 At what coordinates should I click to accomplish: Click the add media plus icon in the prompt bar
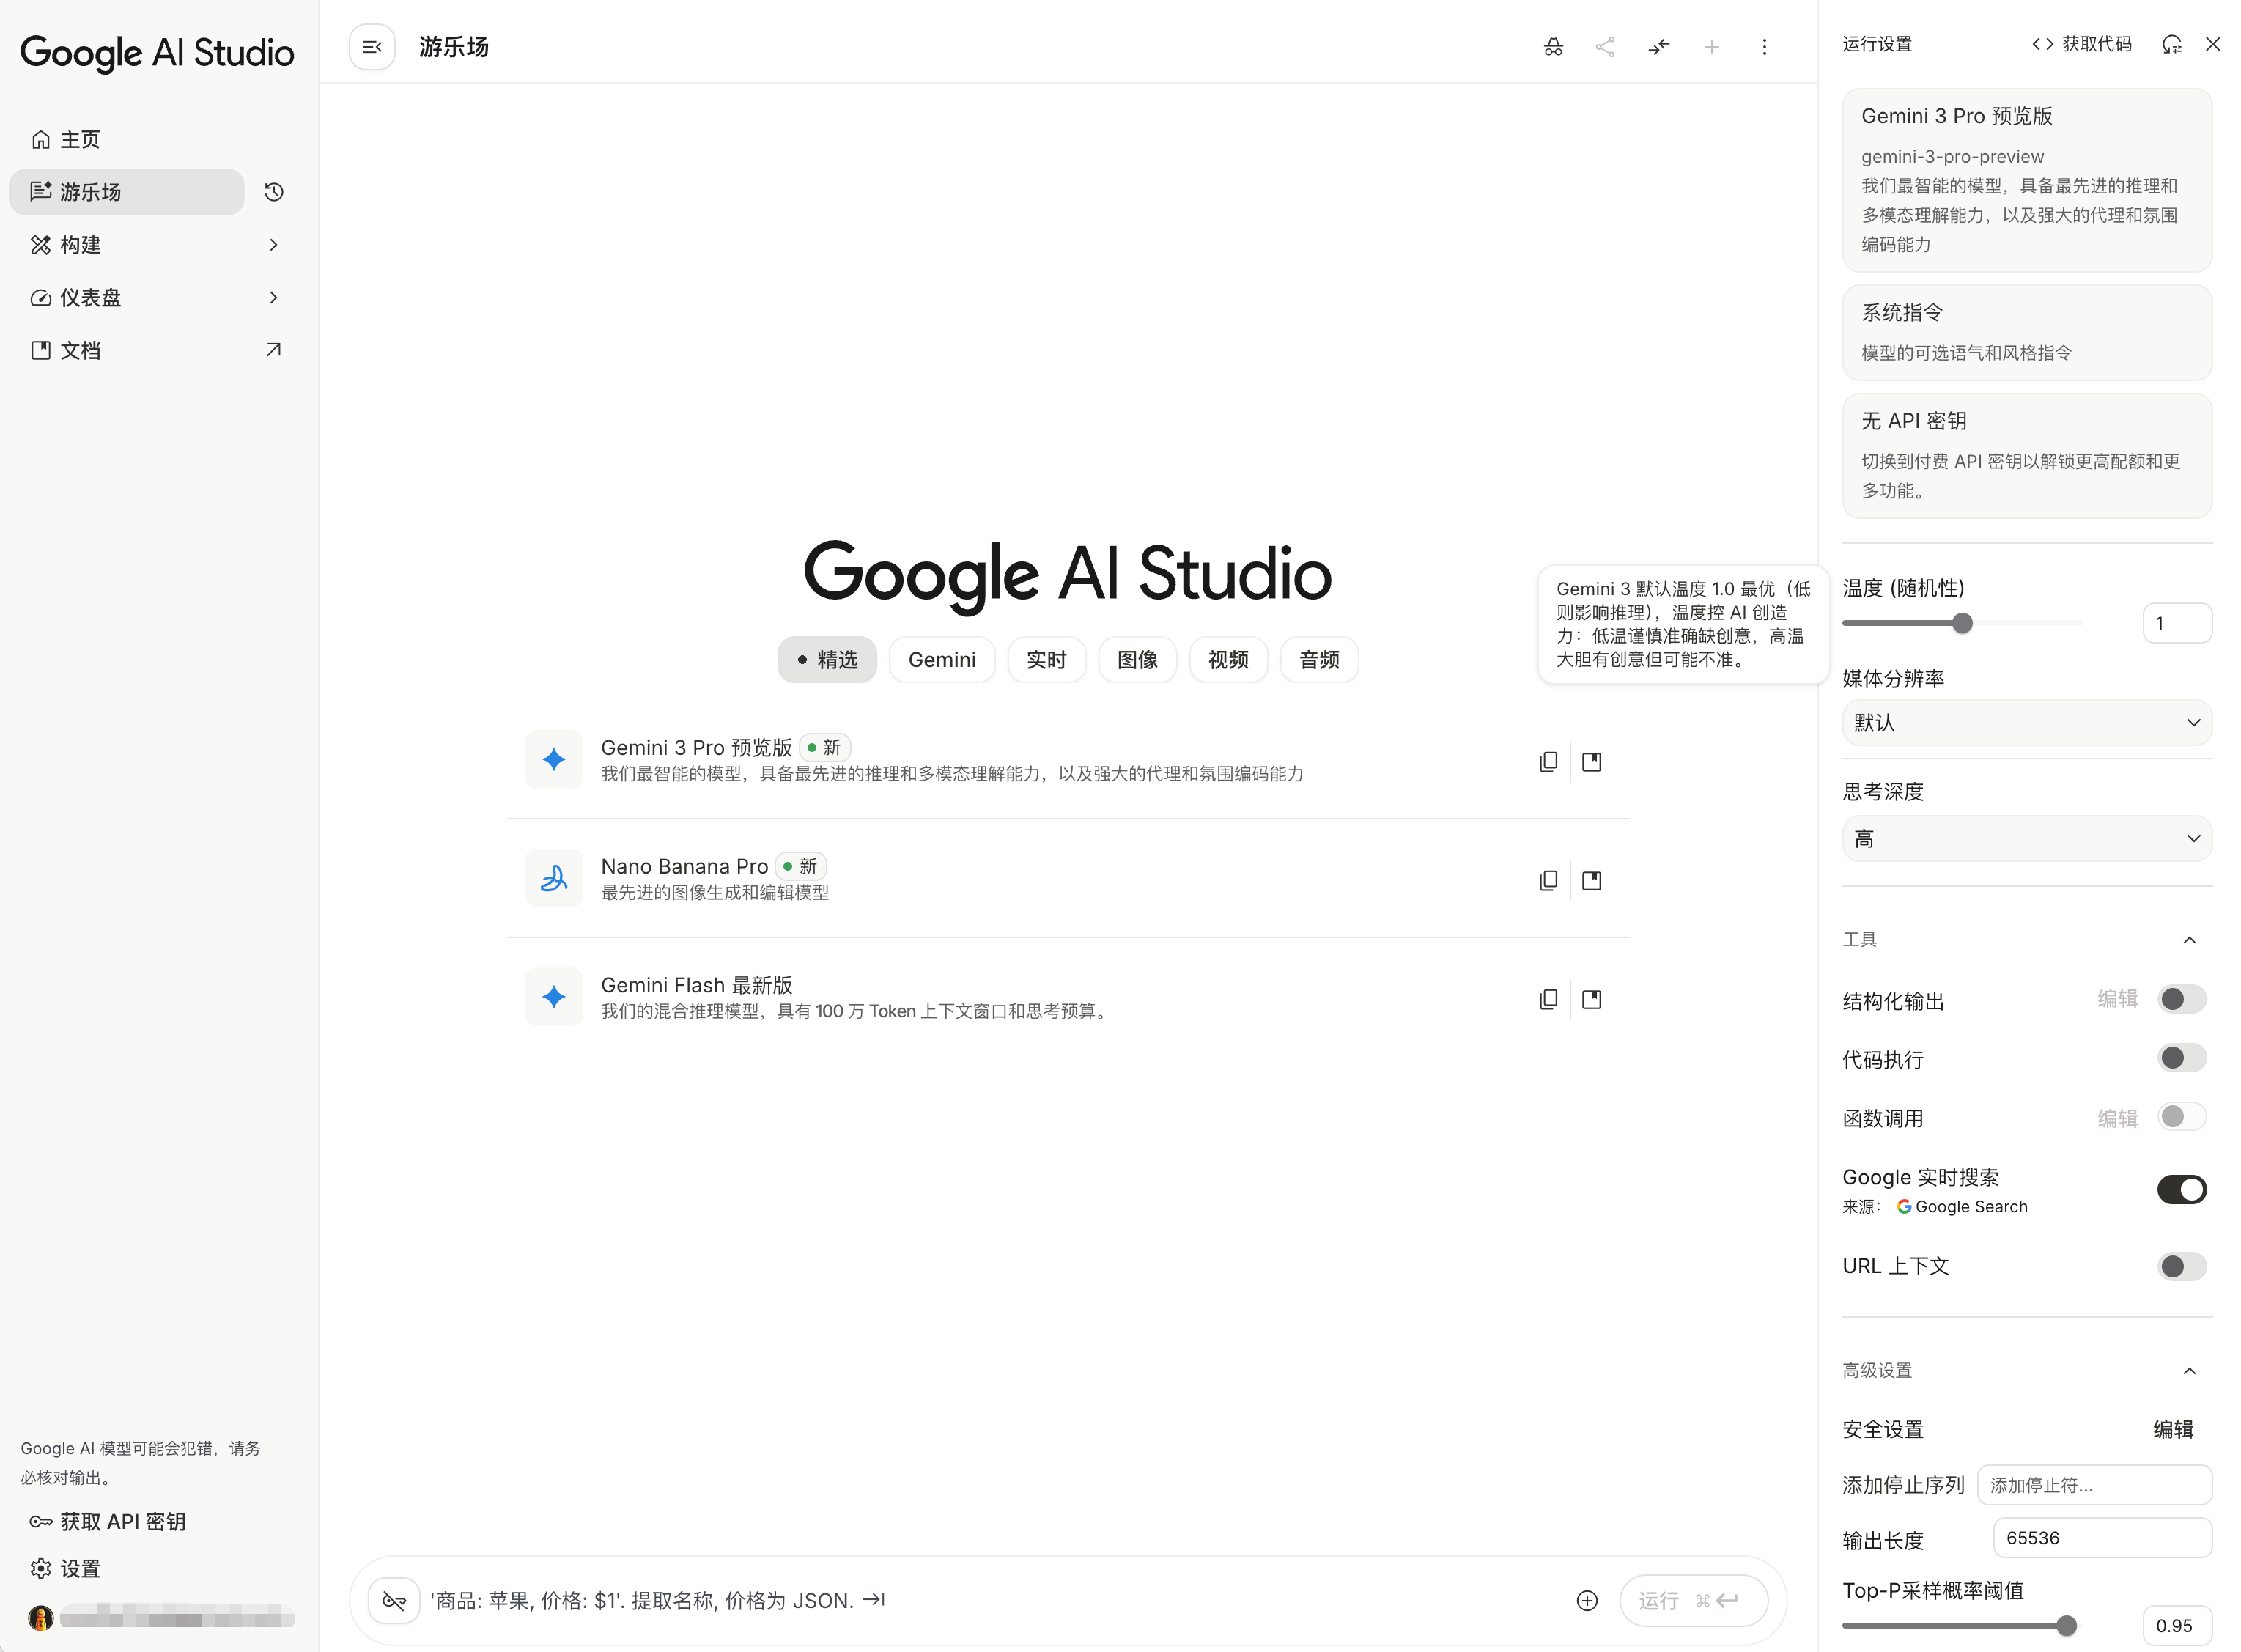[x=1587, y=1600]
